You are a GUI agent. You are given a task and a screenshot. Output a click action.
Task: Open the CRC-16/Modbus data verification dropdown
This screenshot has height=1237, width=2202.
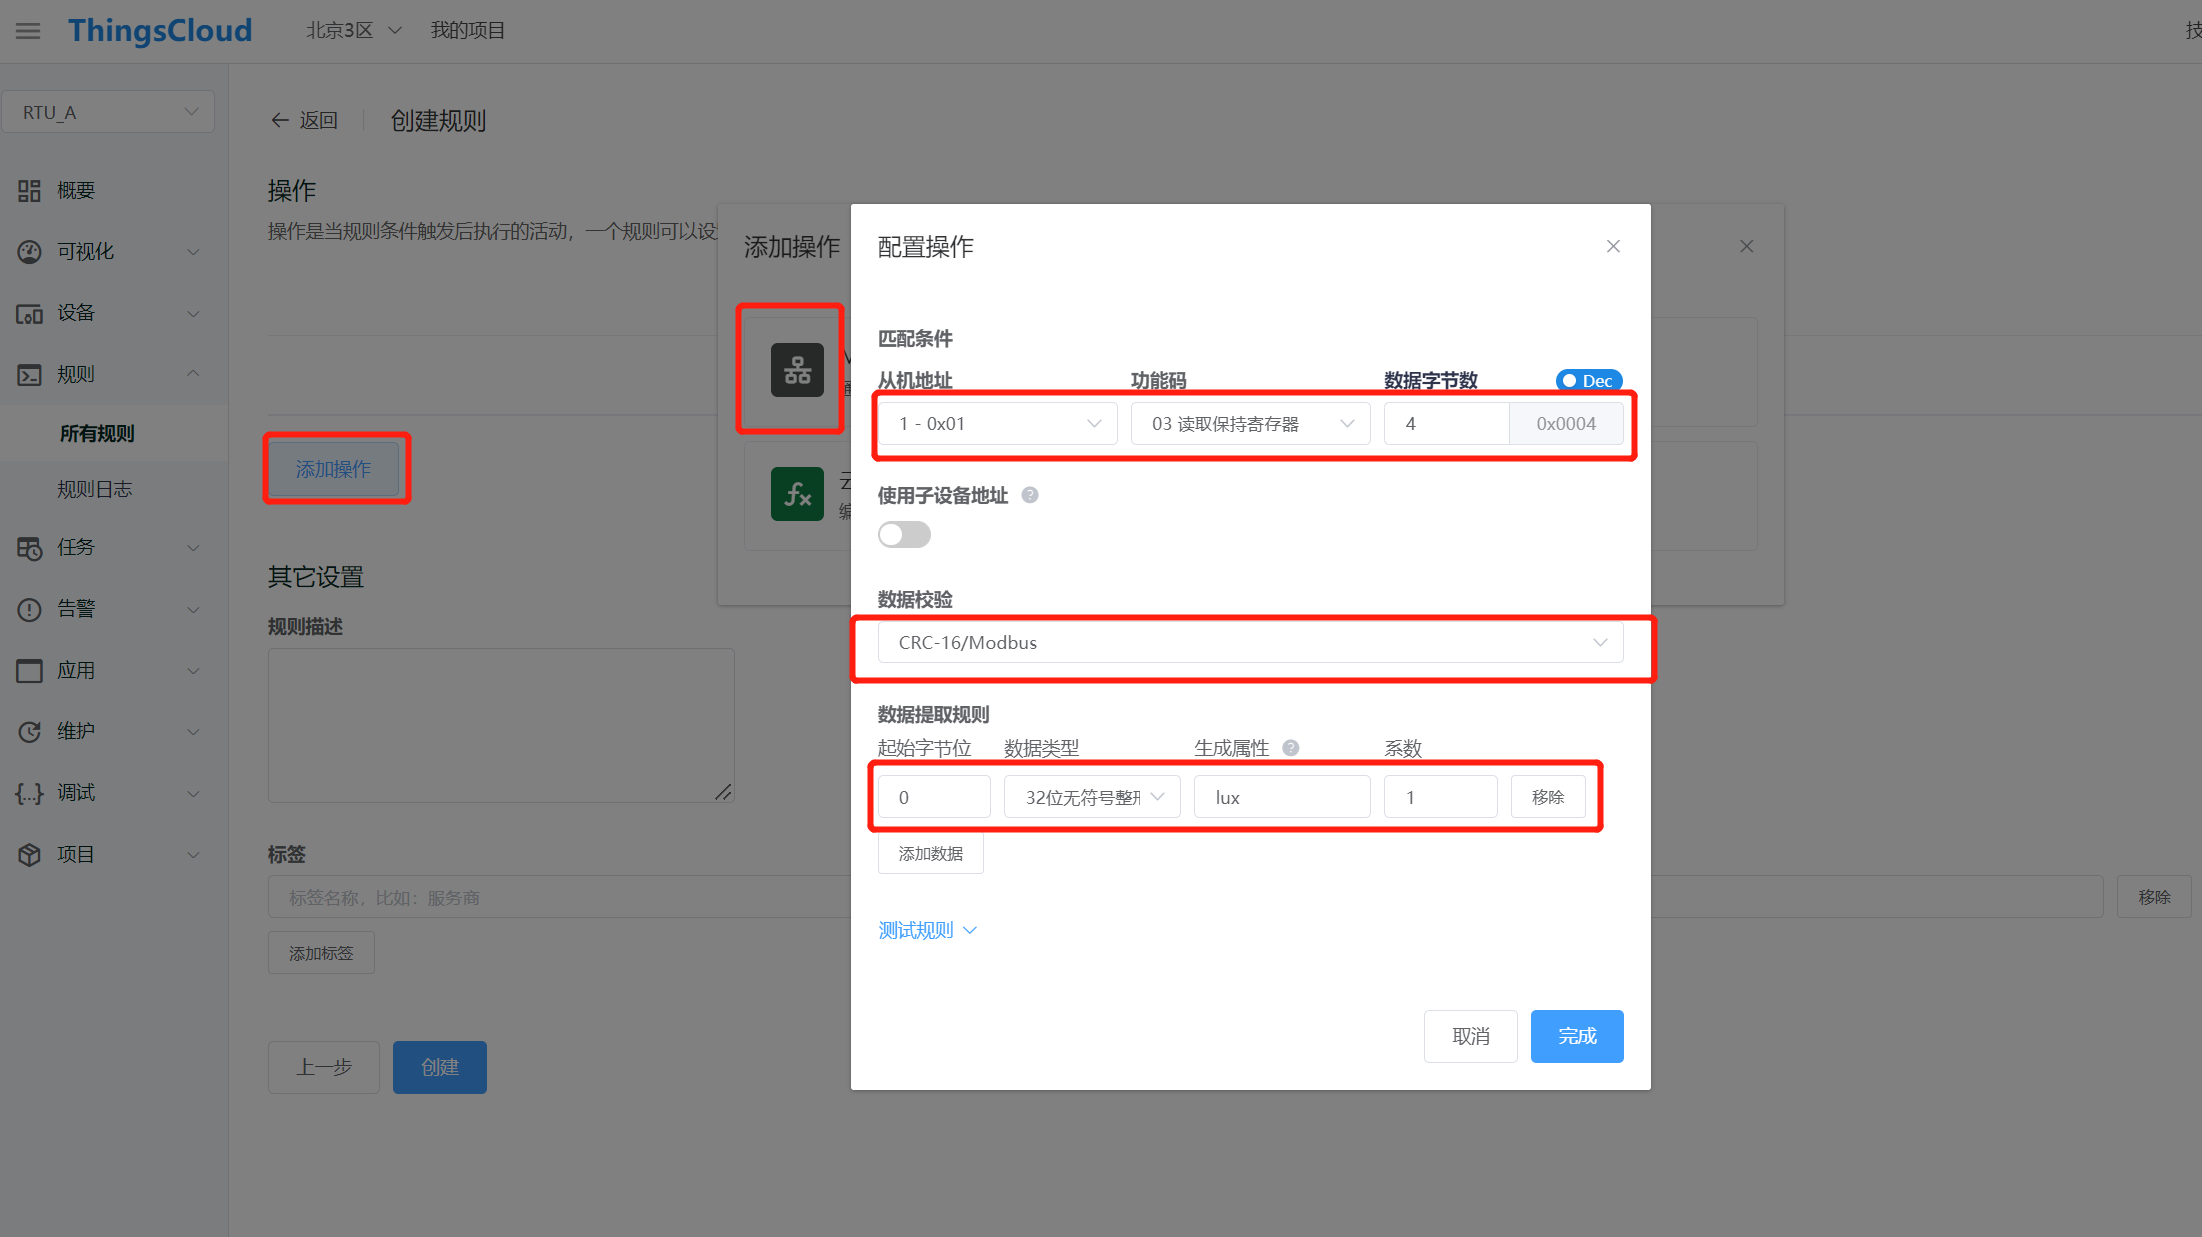pos(1249,642)
